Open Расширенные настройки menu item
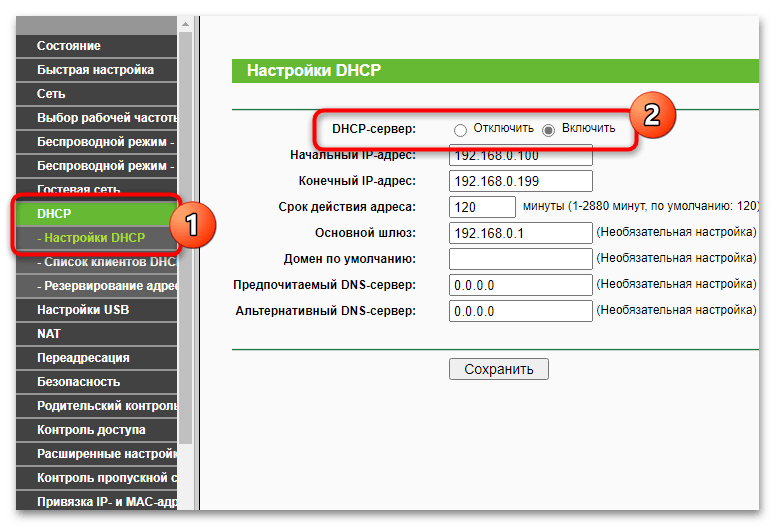The image size is (775, 526). click(x=96, y=454)
